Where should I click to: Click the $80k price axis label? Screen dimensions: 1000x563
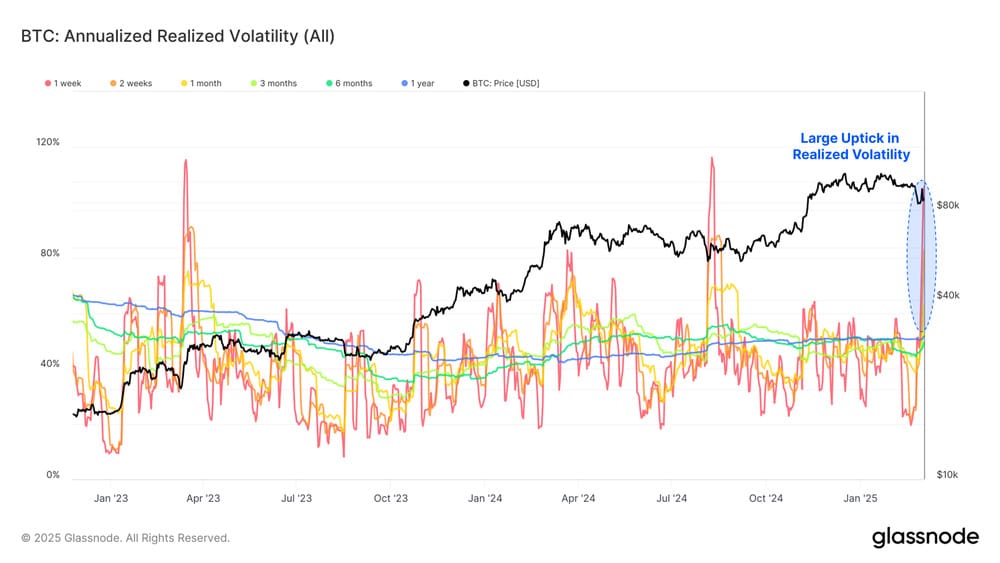pyautogui.click(x=948, y=205)
